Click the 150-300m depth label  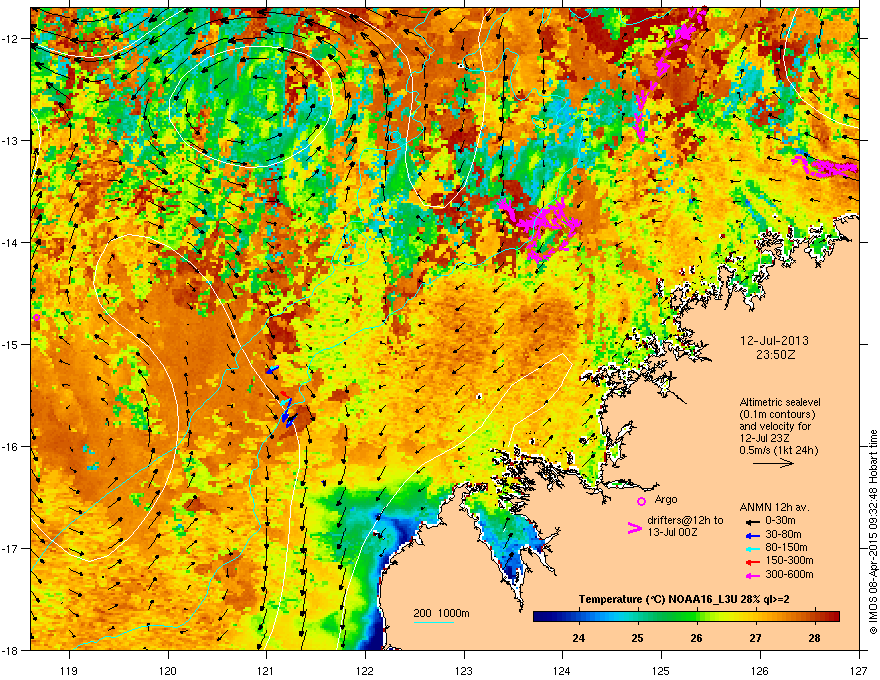(x=789, y=561)
